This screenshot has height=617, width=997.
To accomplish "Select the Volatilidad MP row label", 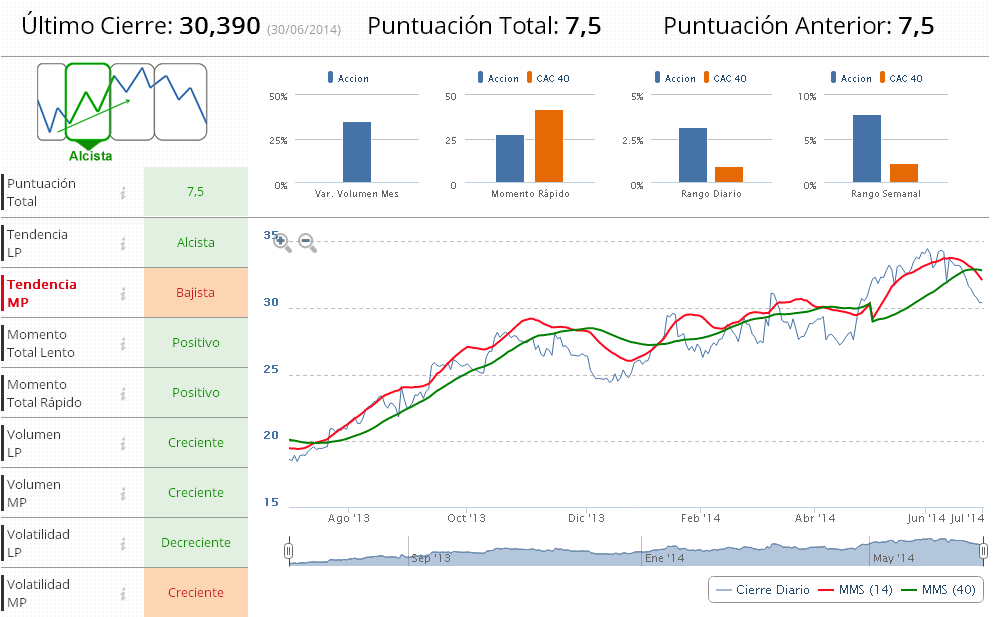I will pyautogui.click(x=38, y=593).
